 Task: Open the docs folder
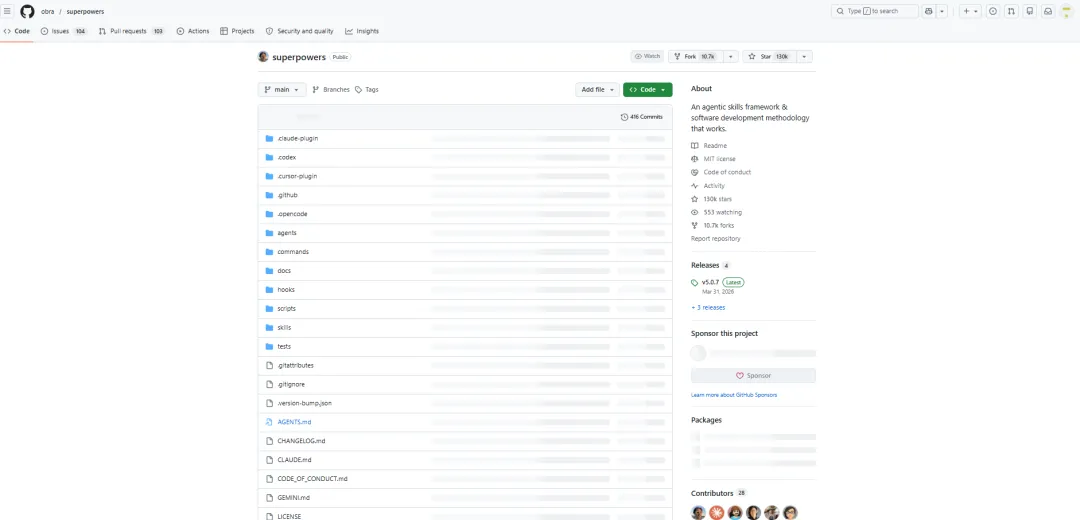pos(284,271)
